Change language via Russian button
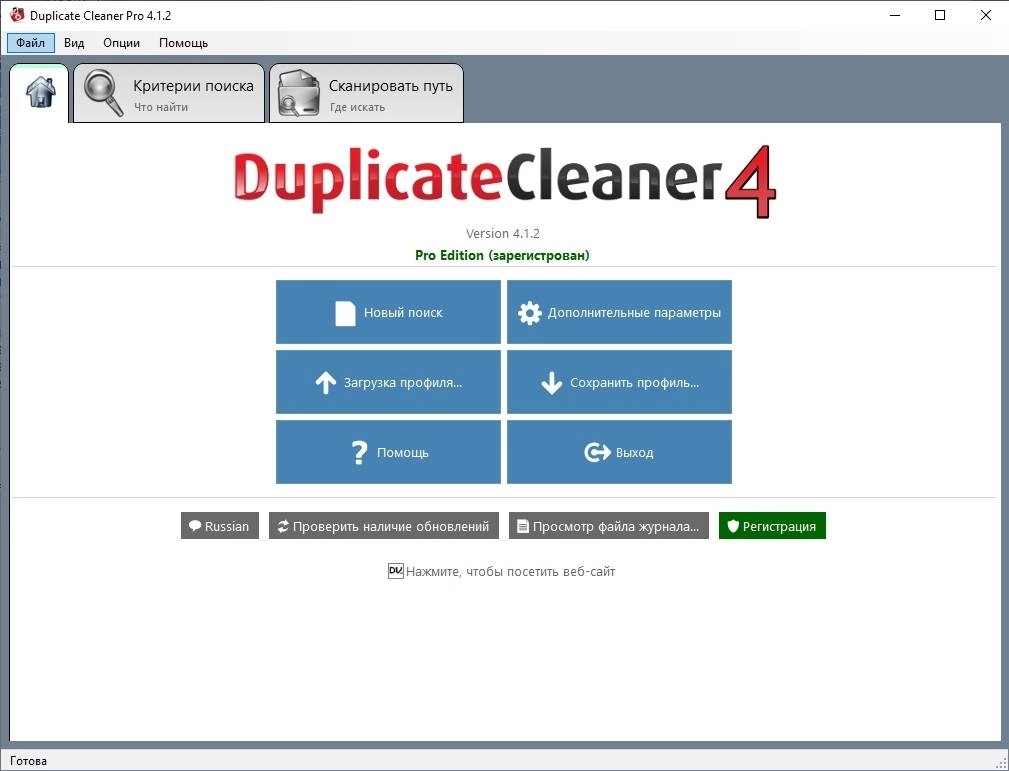Viewport: 1009px width, 771px height. 219,526
